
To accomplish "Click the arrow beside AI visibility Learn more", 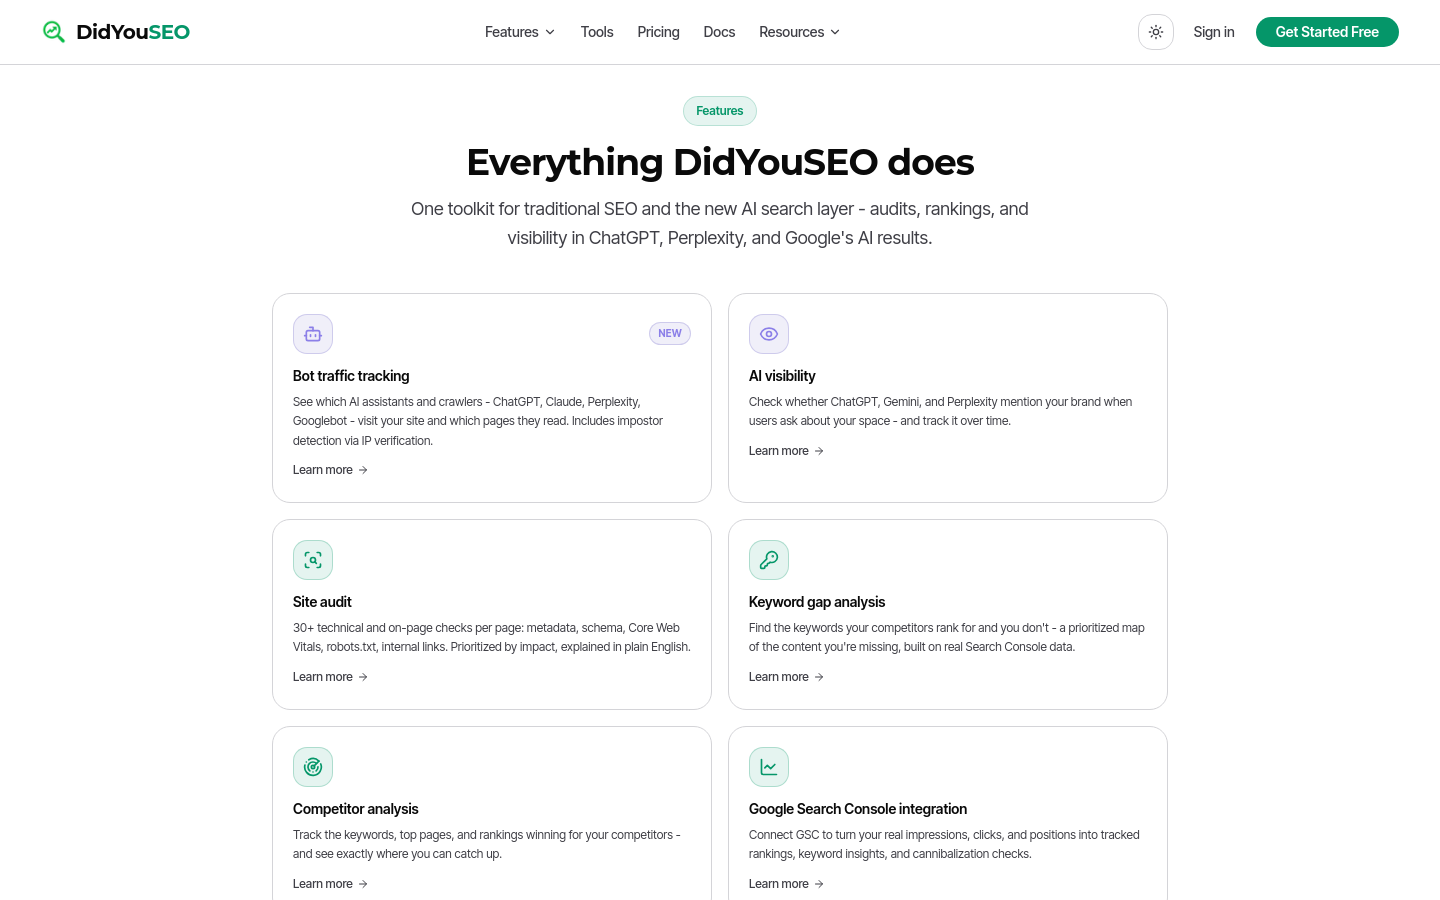I will click(x=819, y=451).
